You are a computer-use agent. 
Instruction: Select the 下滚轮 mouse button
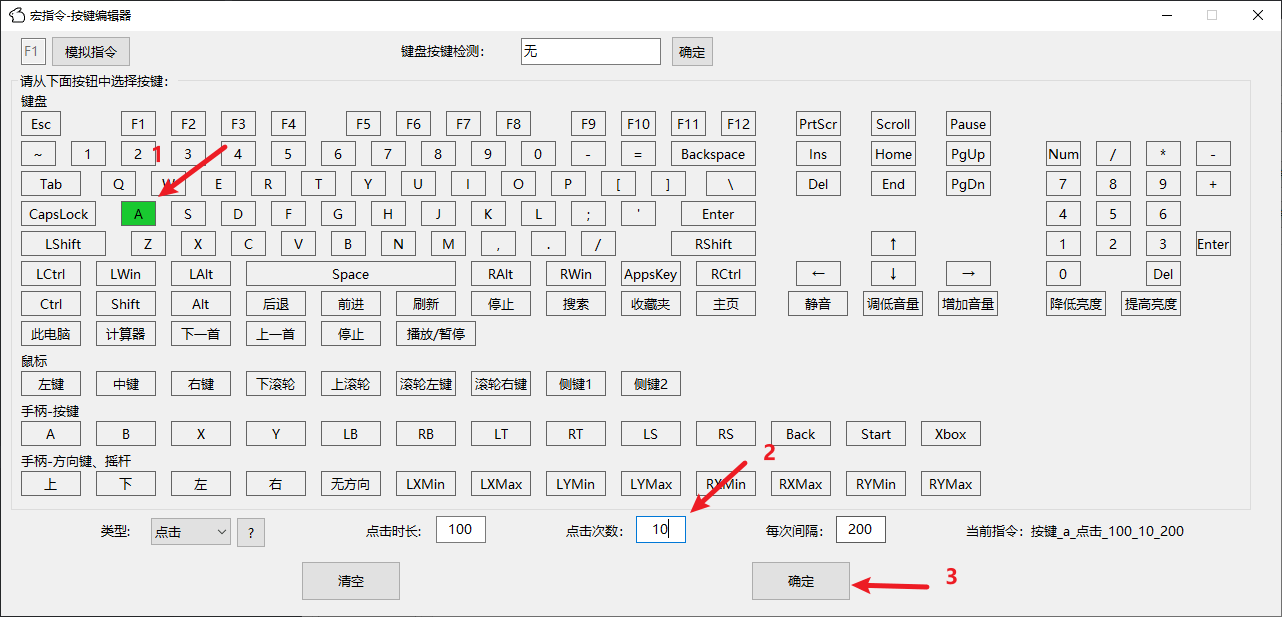(276, 384)
